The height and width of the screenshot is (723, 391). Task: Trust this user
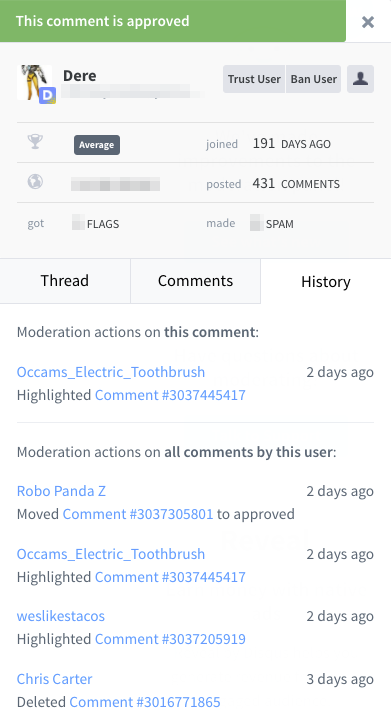[x=254, y=79]
